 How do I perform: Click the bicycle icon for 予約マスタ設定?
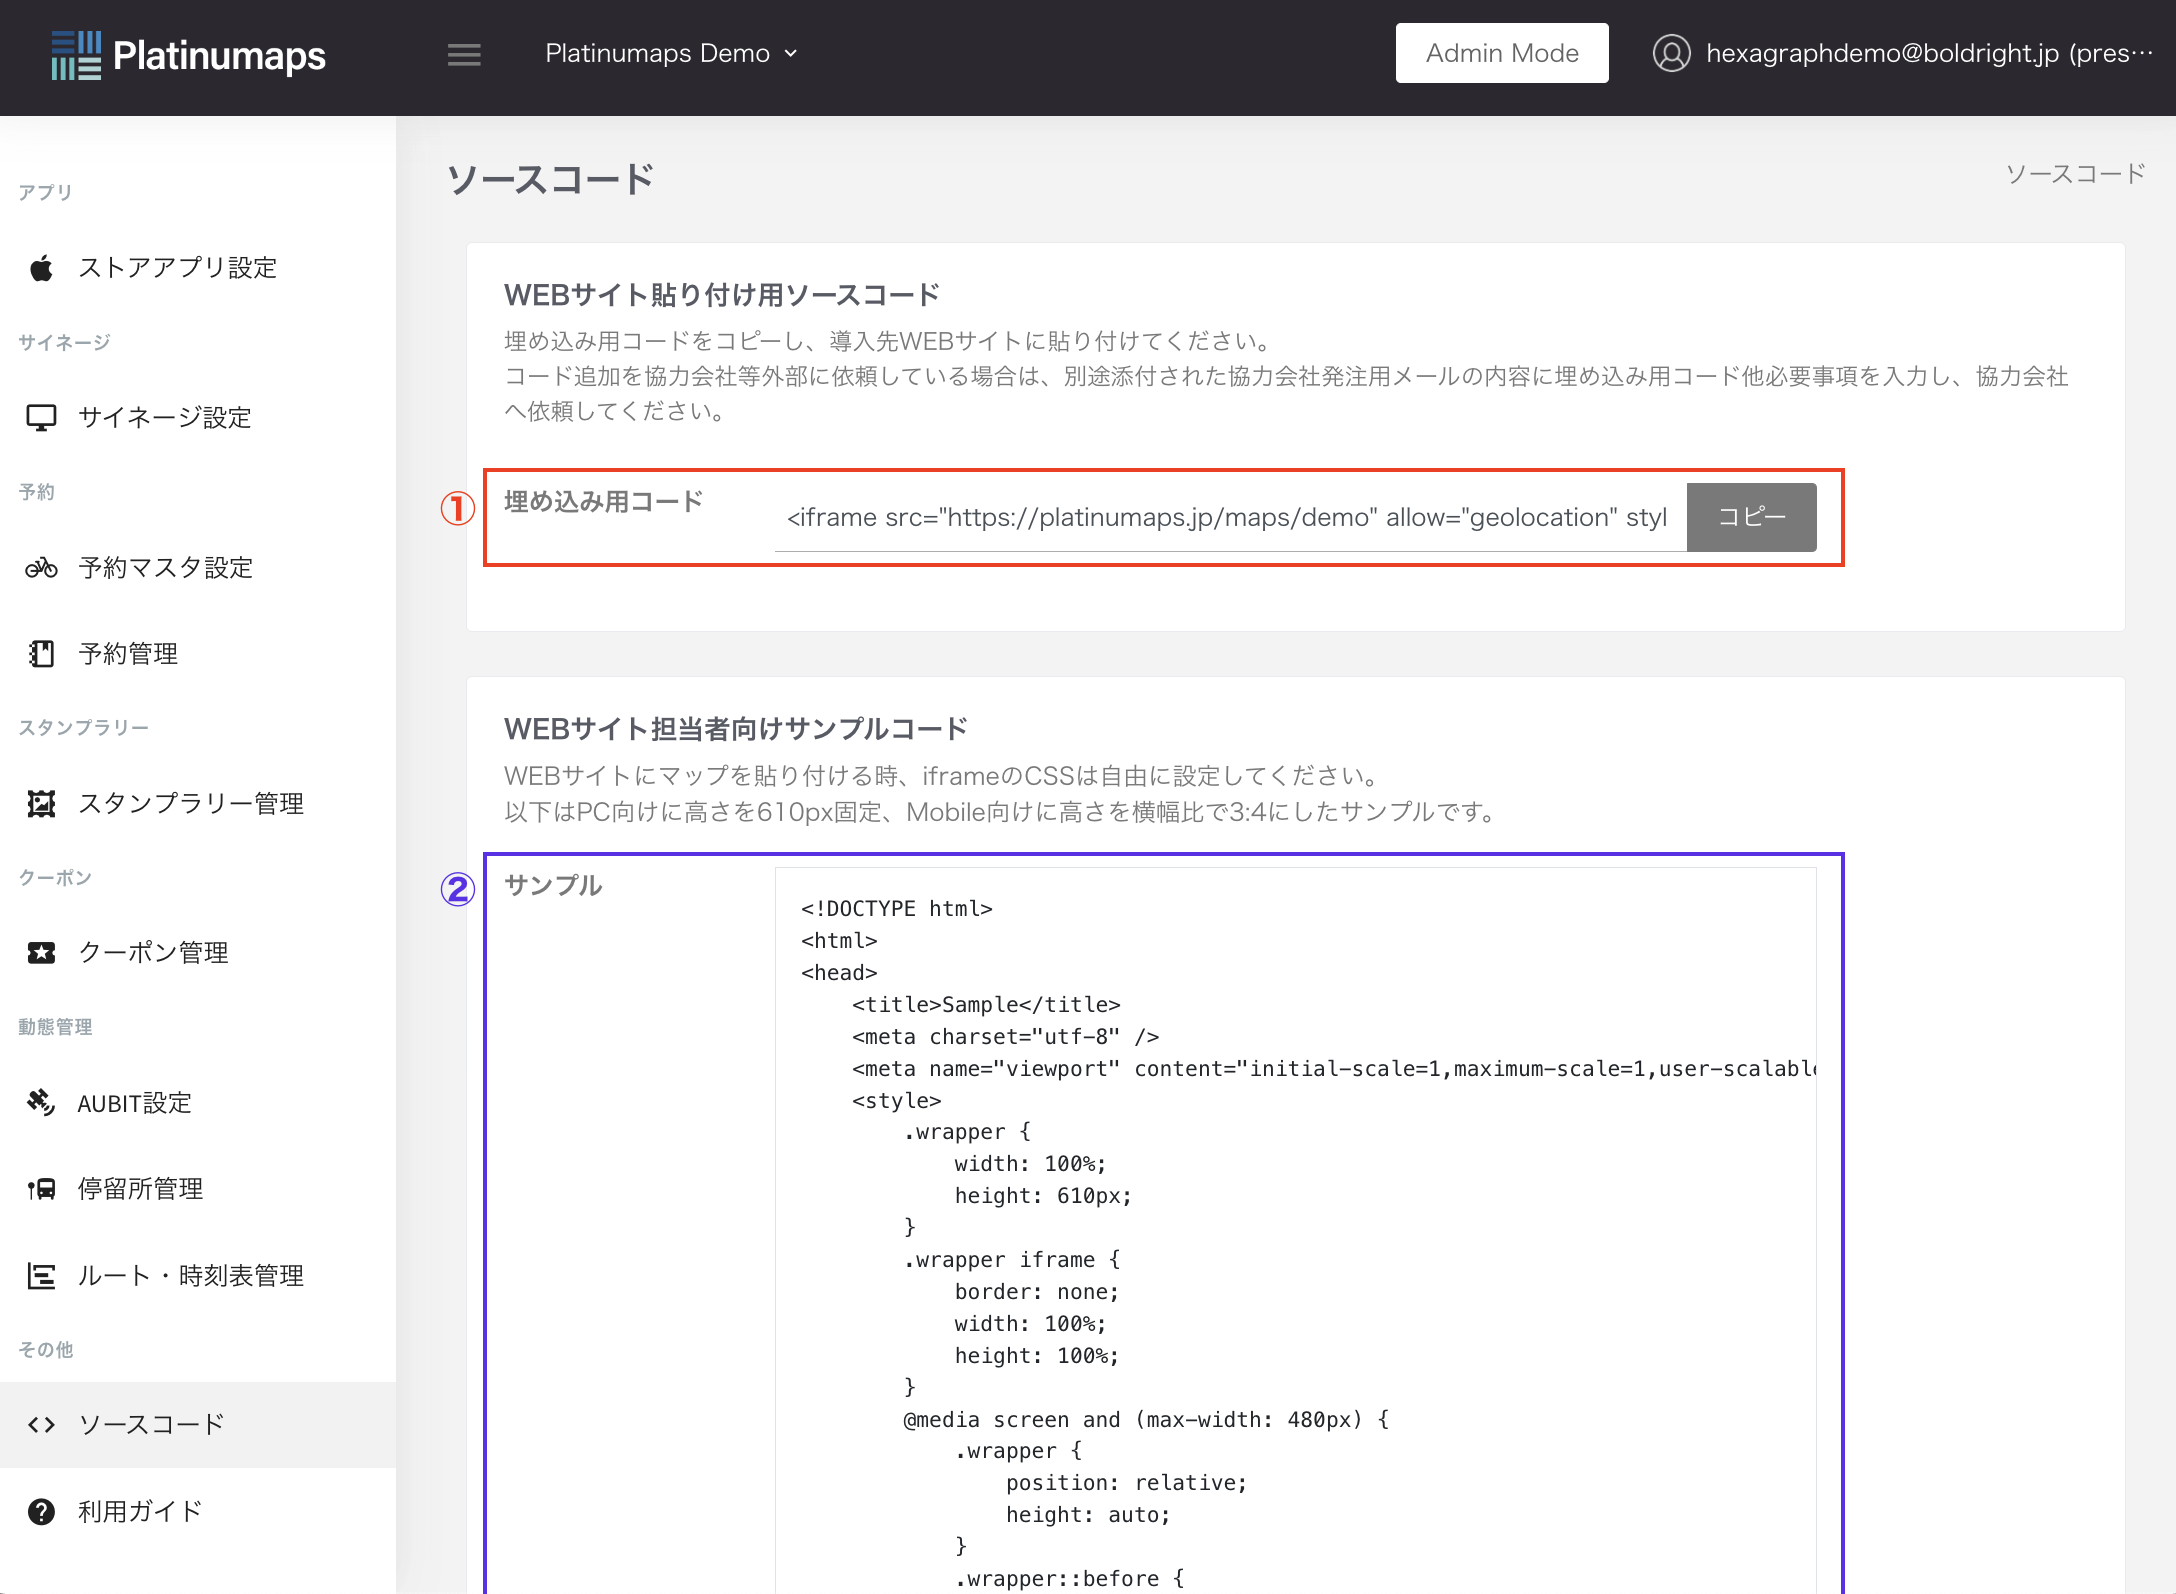[x=41, y=568]
